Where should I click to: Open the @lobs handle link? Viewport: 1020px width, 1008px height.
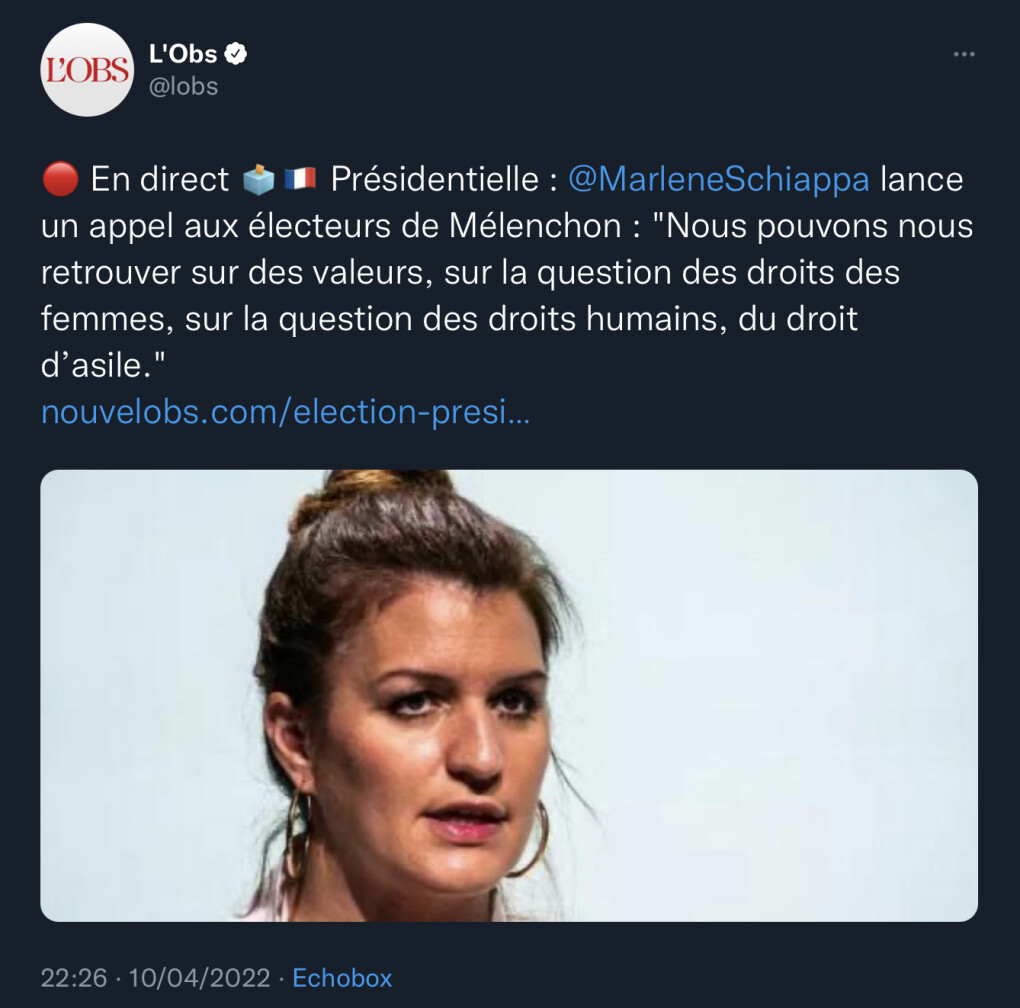tap(183, 87)
